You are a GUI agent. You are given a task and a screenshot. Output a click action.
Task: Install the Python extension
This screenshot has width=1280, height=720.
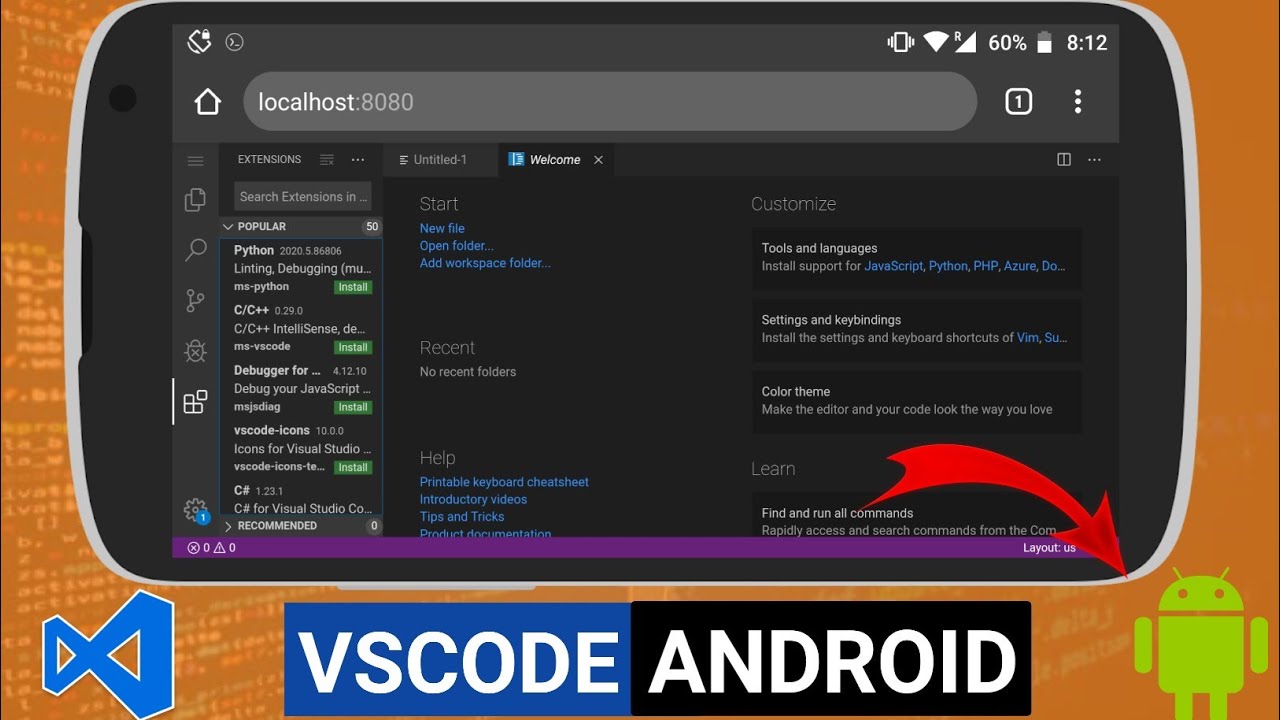click(353, 287)
